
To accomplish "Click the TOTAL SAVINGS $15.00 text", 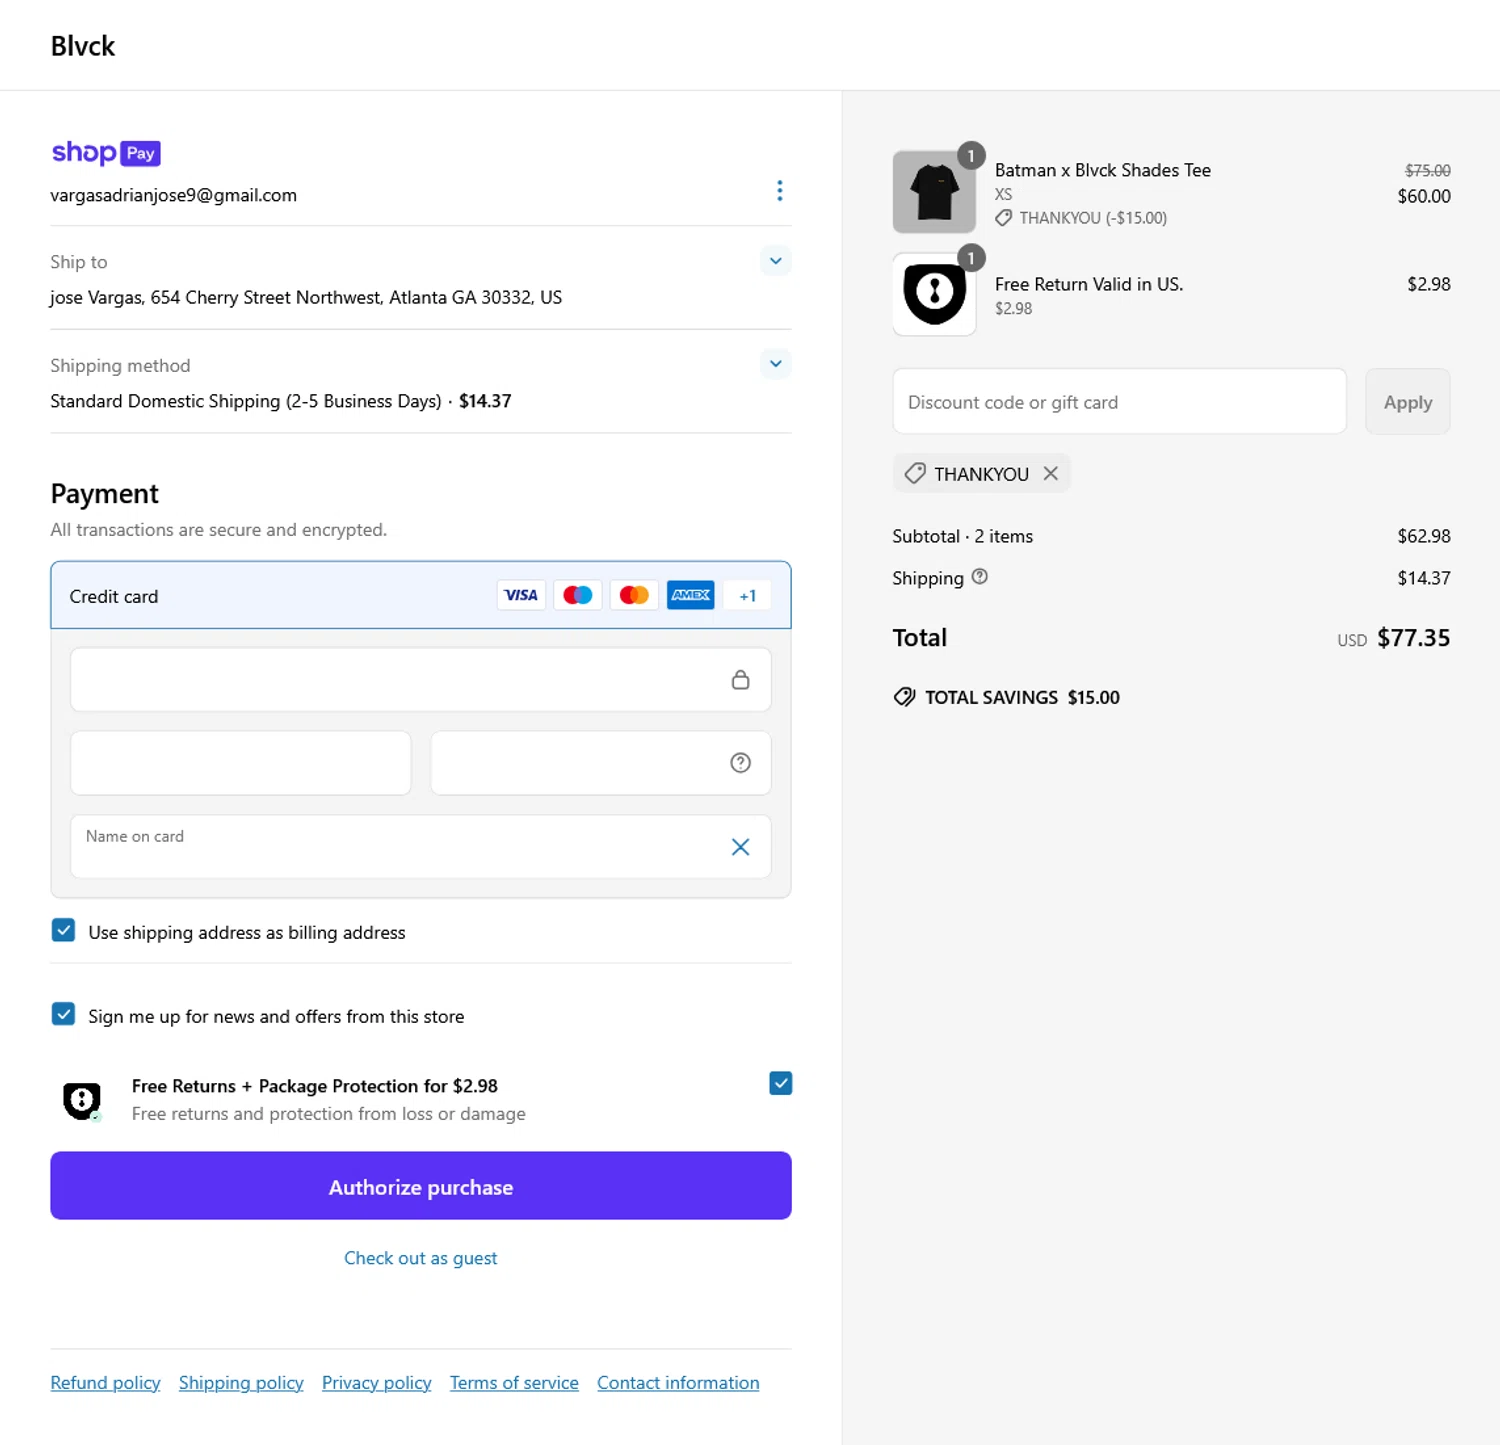I will pyautogui.click(x=1022, y=697).
